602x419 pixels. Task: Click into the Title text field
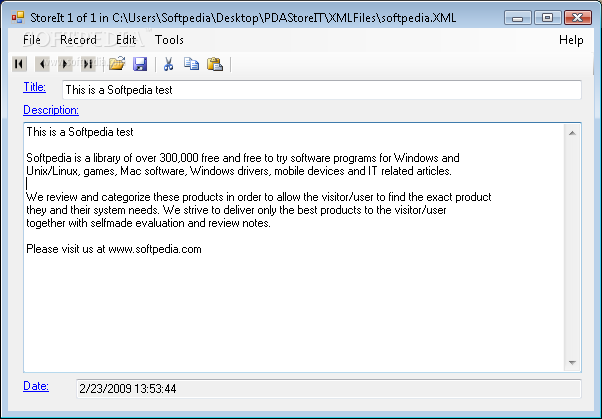point(322,90)
